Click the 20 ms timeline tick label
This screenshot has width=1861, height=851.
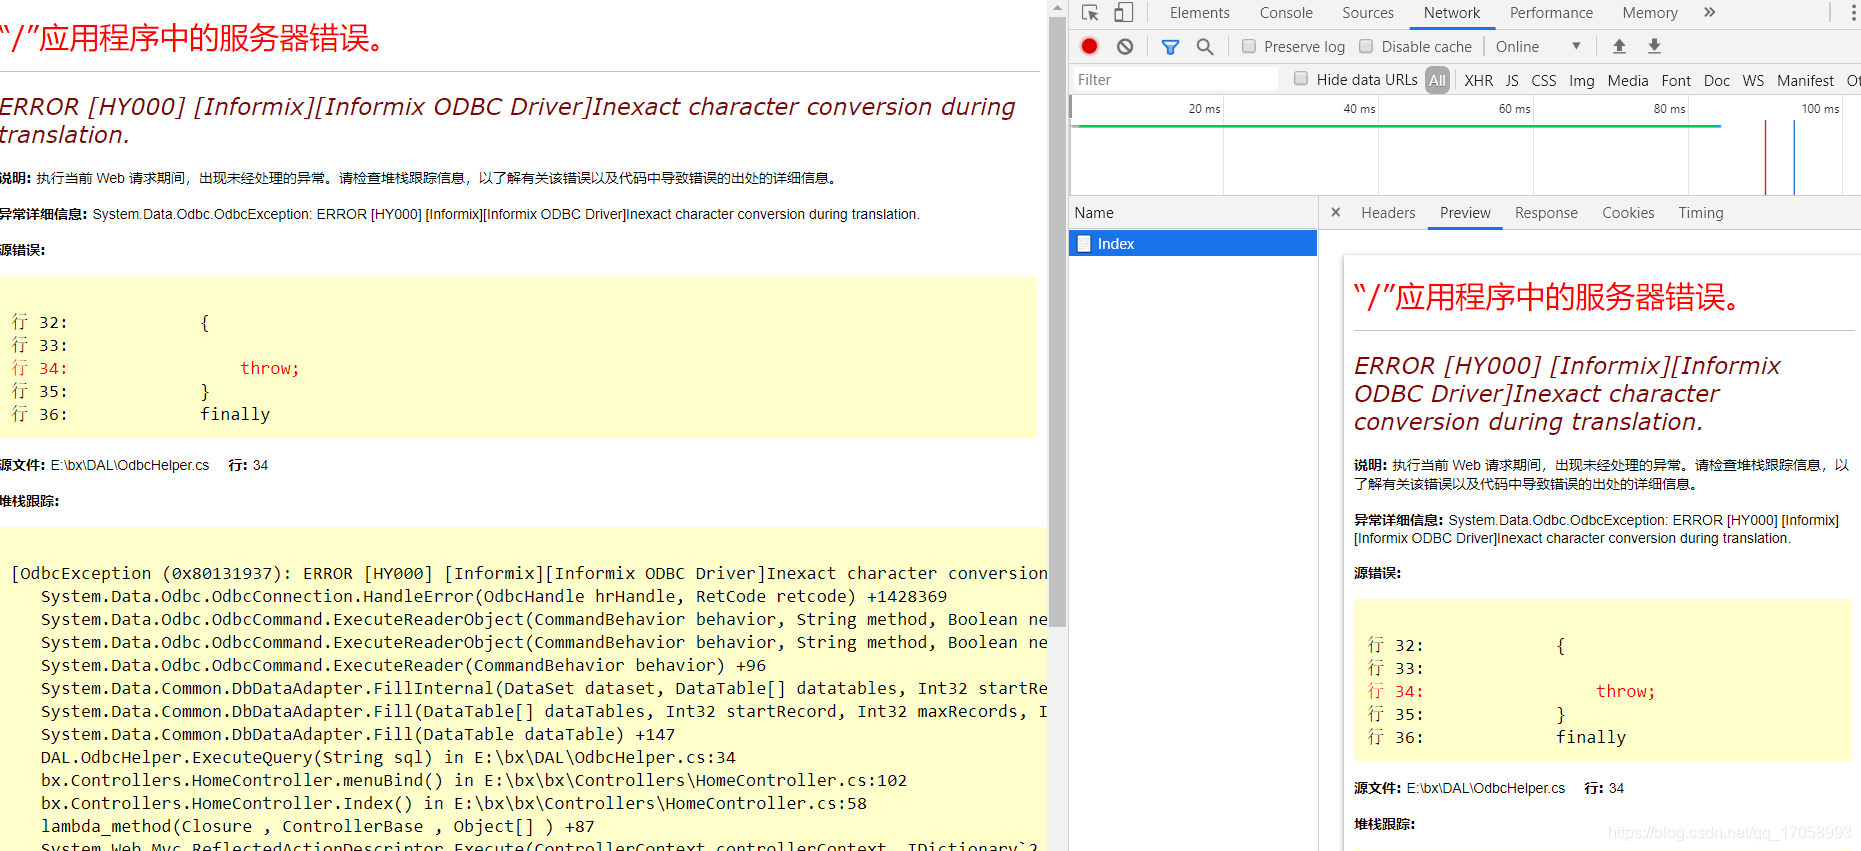click(x=1204, y=109)
